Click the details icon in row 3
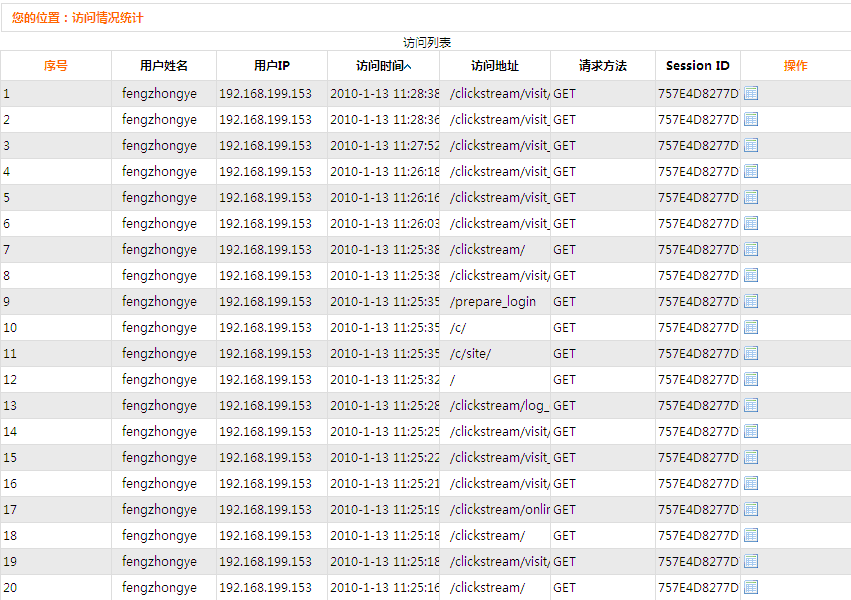 pyautogui.click(x=751, y=145)
